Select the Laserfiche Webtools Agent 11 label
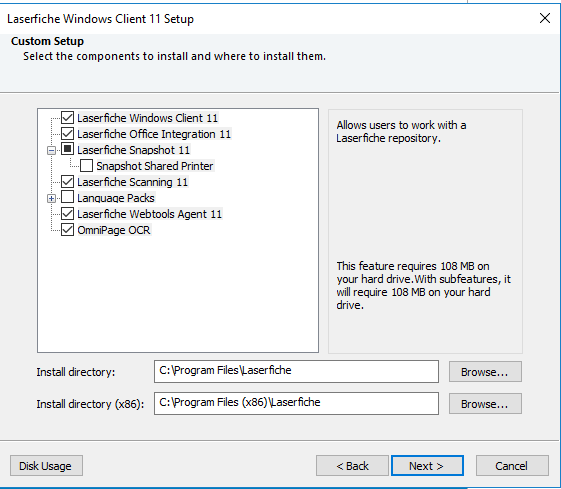 tap(150, 214)
